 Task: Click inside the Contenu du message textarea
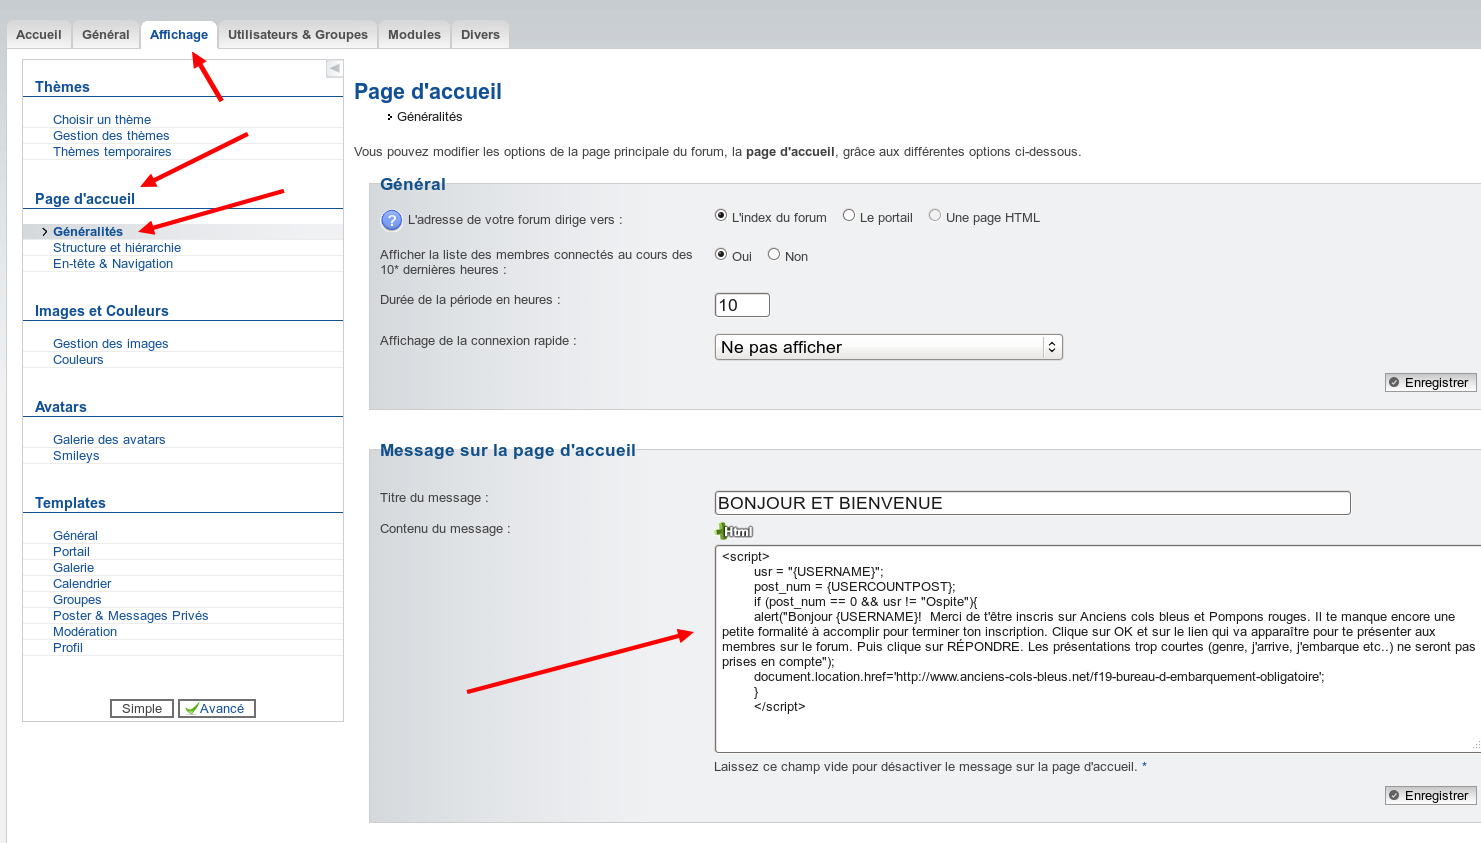click(x=1097, y=648)
